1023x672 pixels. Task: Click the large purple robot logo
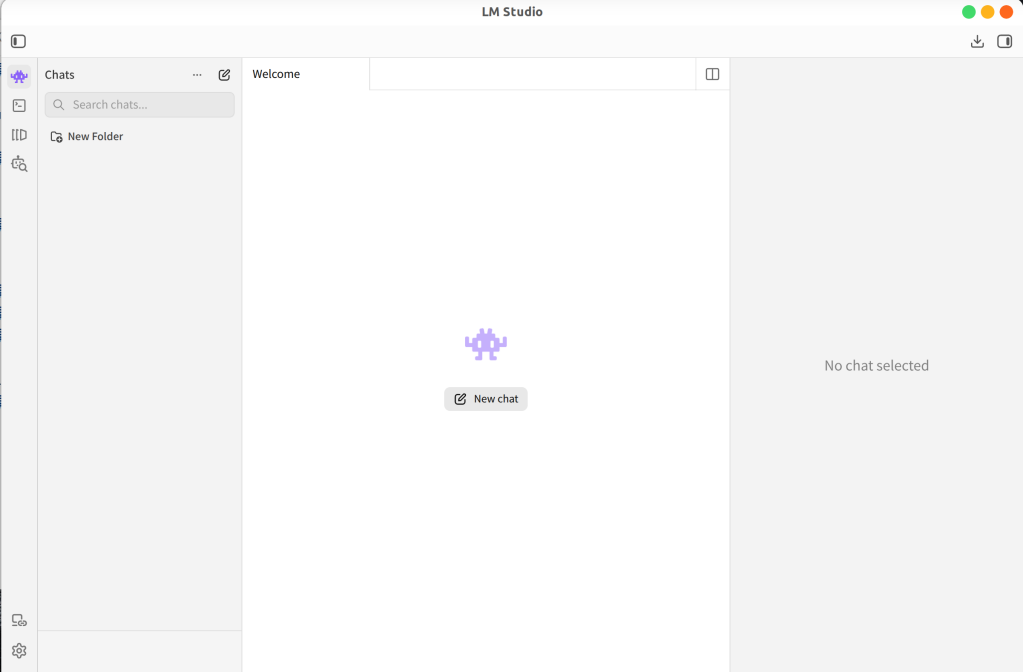[486, 344]
